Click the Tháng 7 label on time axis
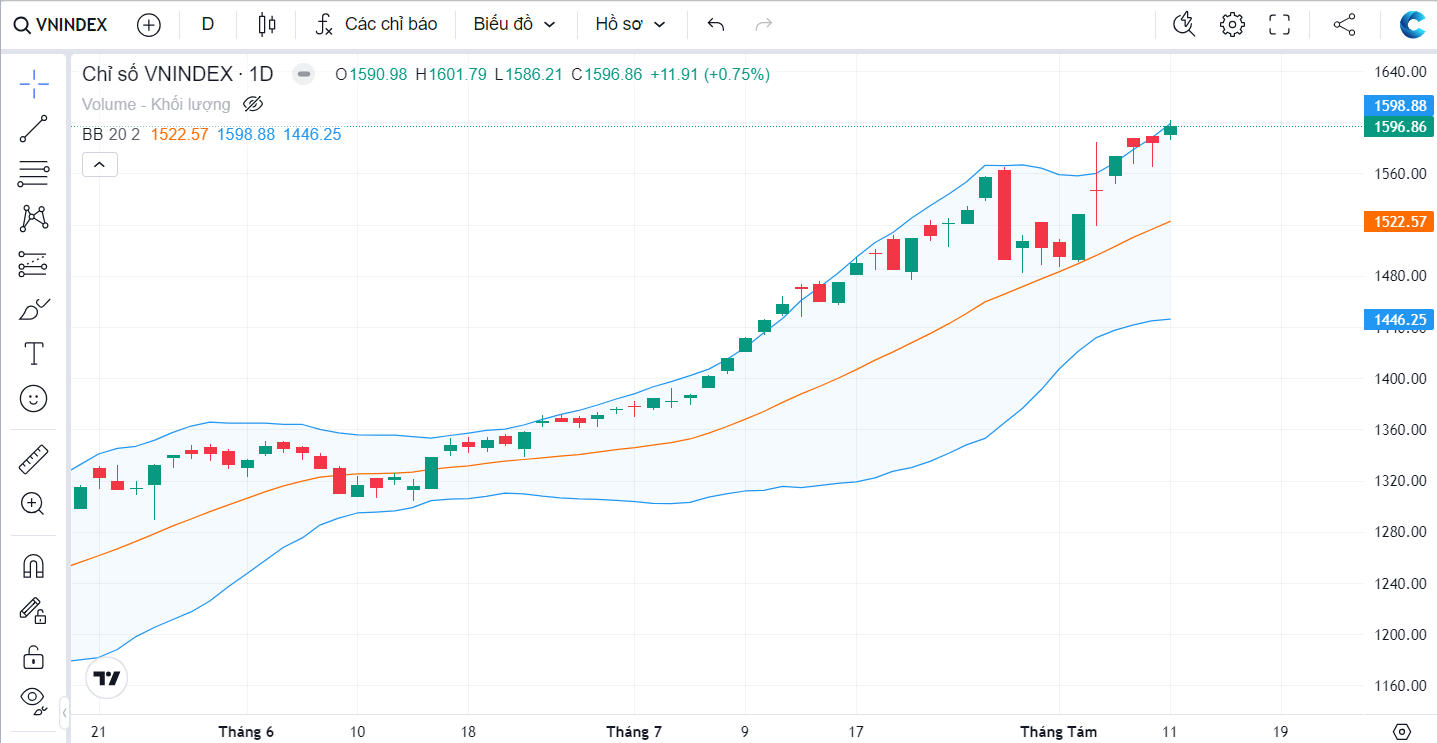This screenshot has height=743, width=1437. (634, 732)
